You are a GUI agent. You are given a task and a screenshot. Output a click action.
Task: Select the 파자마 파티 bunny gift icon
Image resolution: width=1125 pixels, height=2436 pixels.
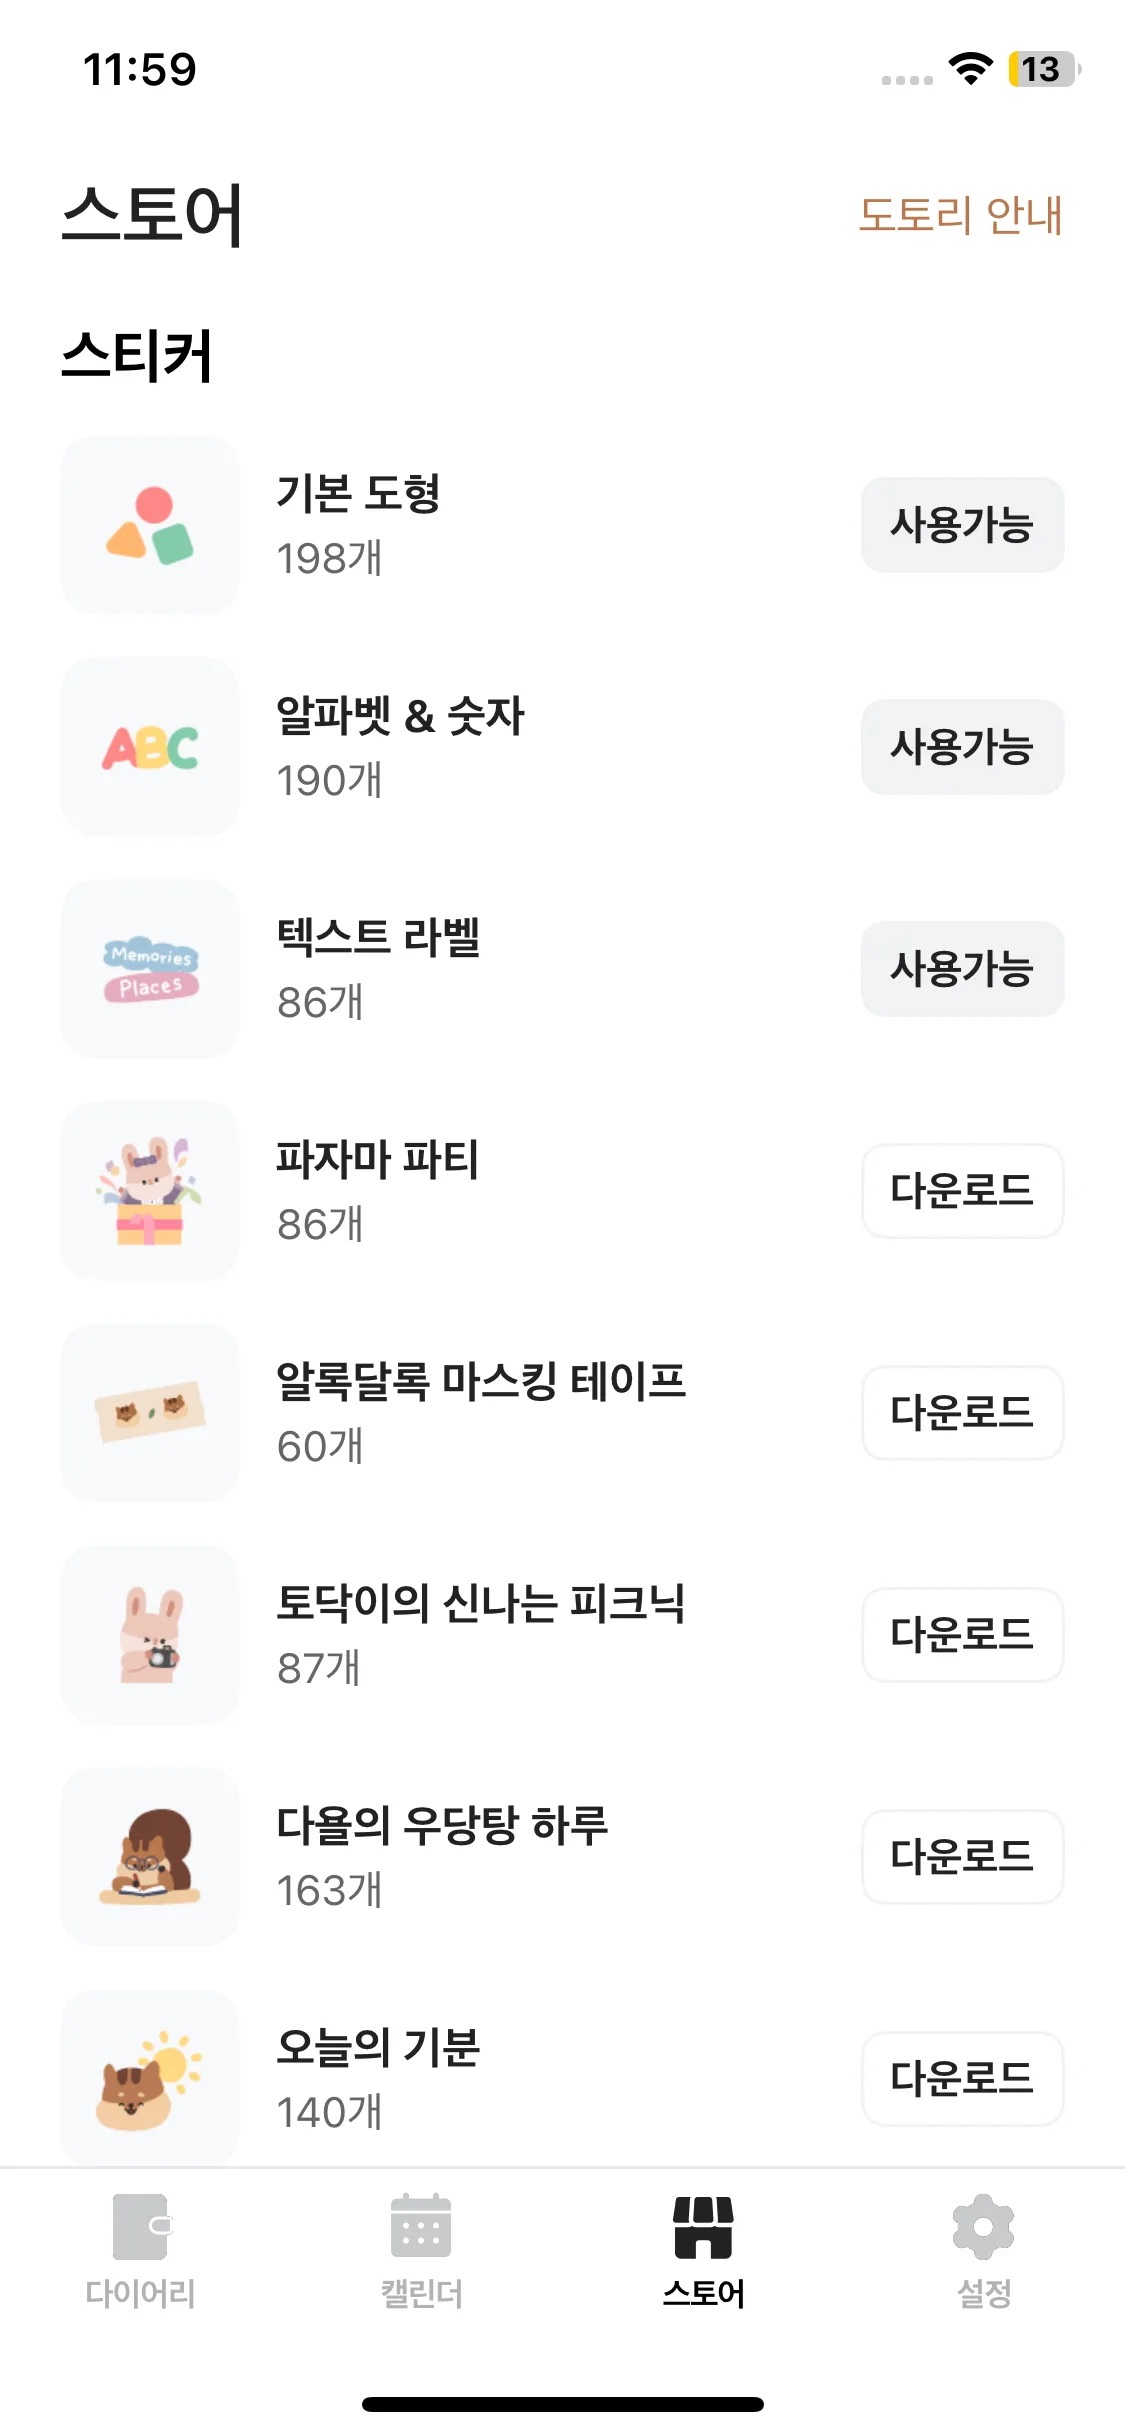pos(150,1191)
